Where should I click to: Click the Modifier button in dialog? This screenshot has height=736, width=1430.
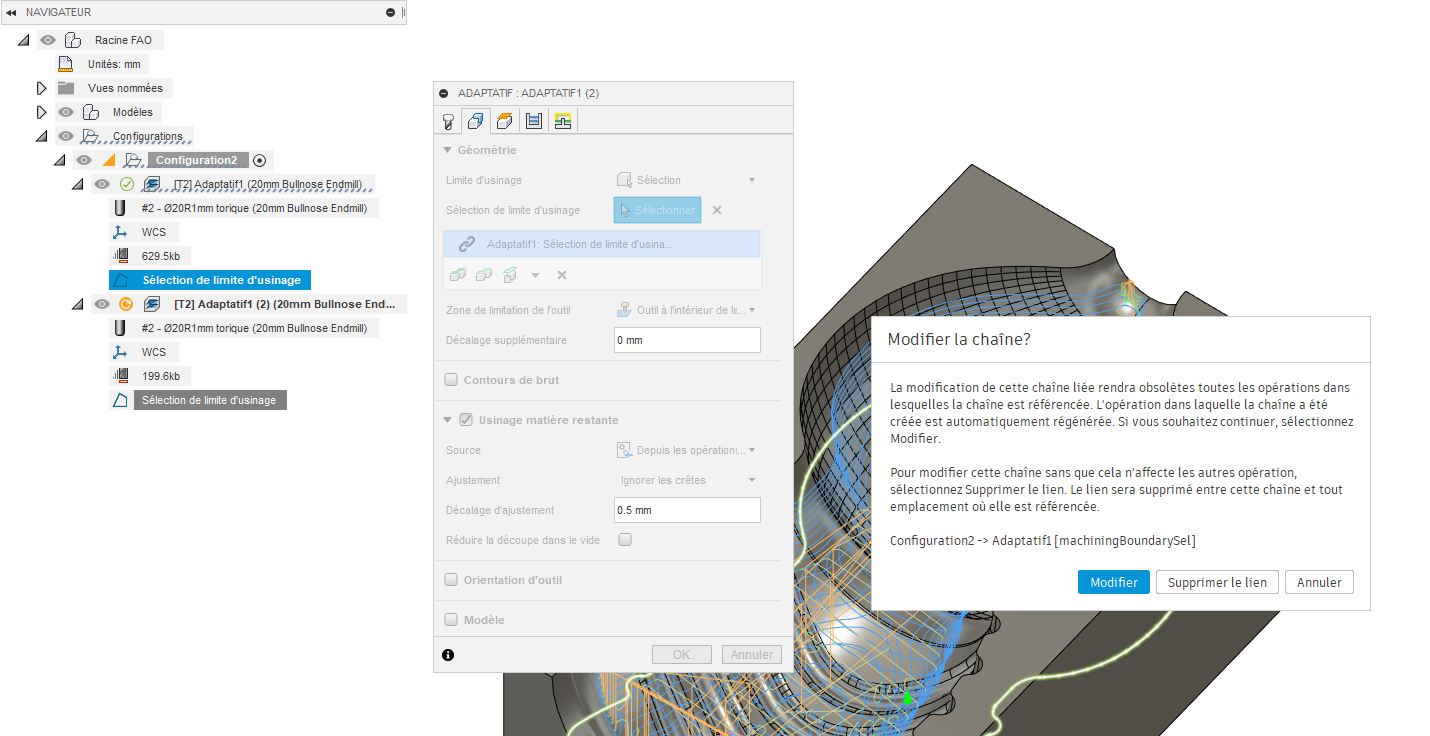[x=1113, y=582]
